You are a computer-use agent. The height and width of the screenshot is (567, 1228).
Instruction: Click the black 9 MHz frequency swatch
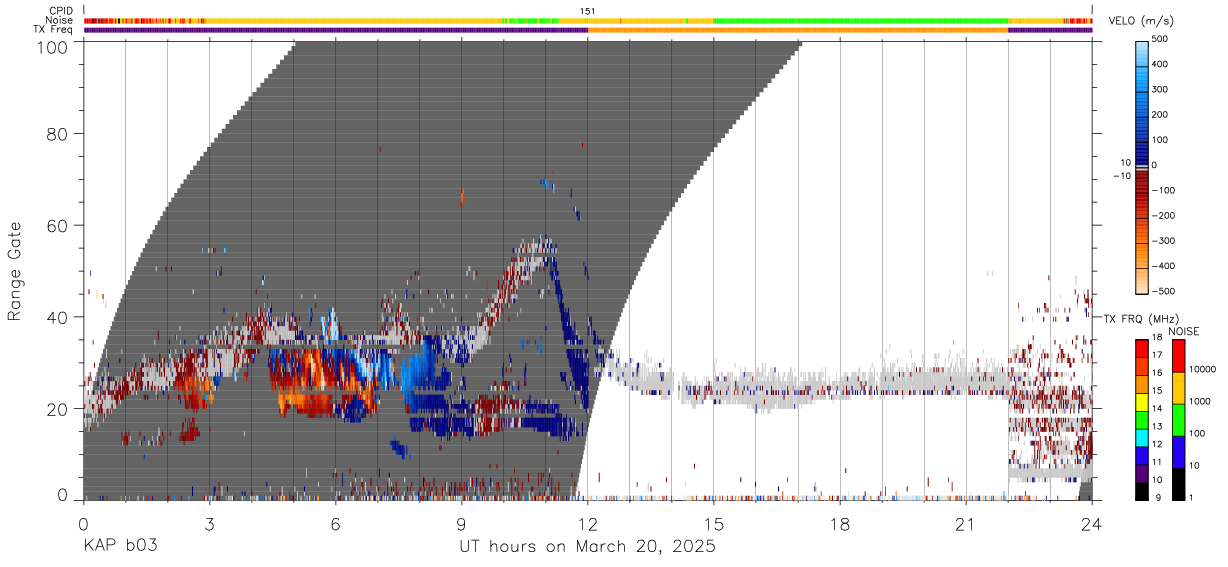(x=1142, y=492)
